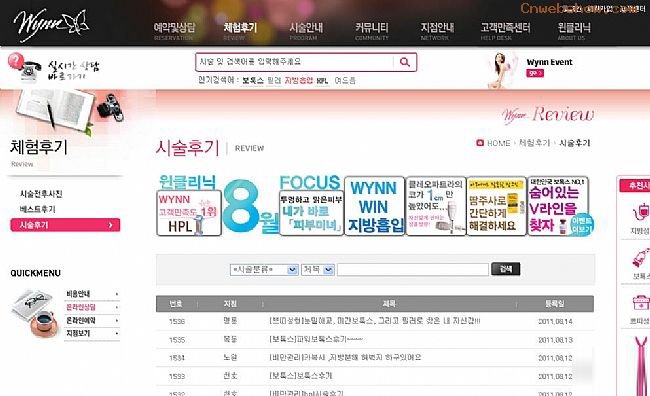Click the review search text field
The image size is (650, 396).
point(413,270)
